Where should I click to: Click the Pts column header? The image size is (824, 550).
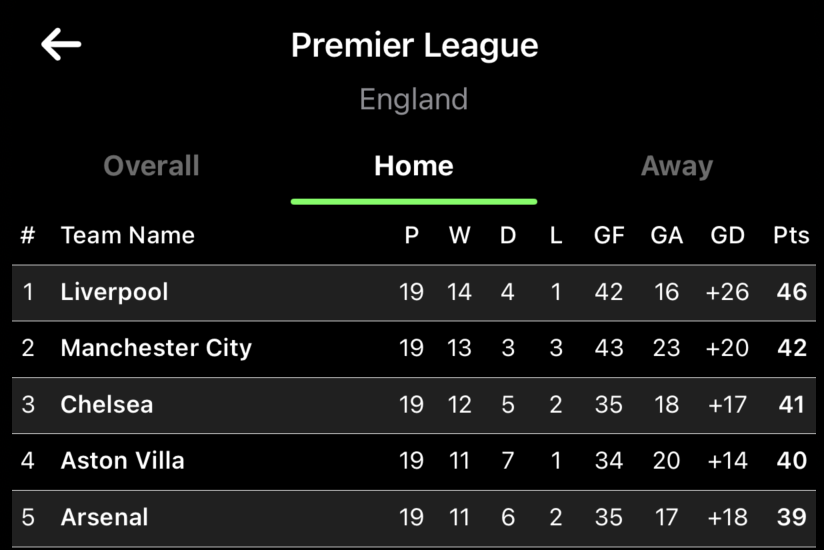click(x=791, y=236)
